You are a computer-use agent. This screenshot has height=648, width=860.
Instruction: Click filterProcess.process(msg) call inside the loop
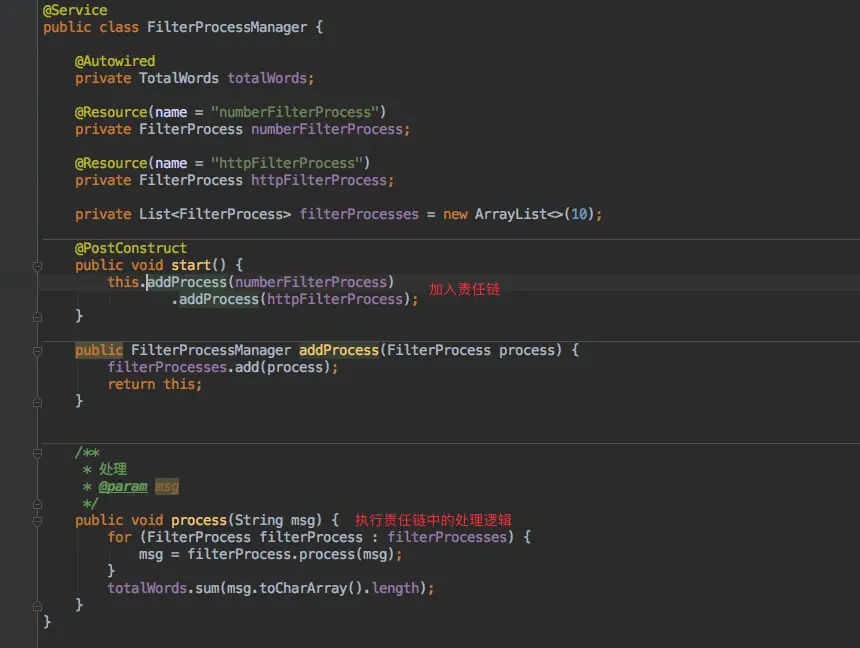(x=291, y=554)
